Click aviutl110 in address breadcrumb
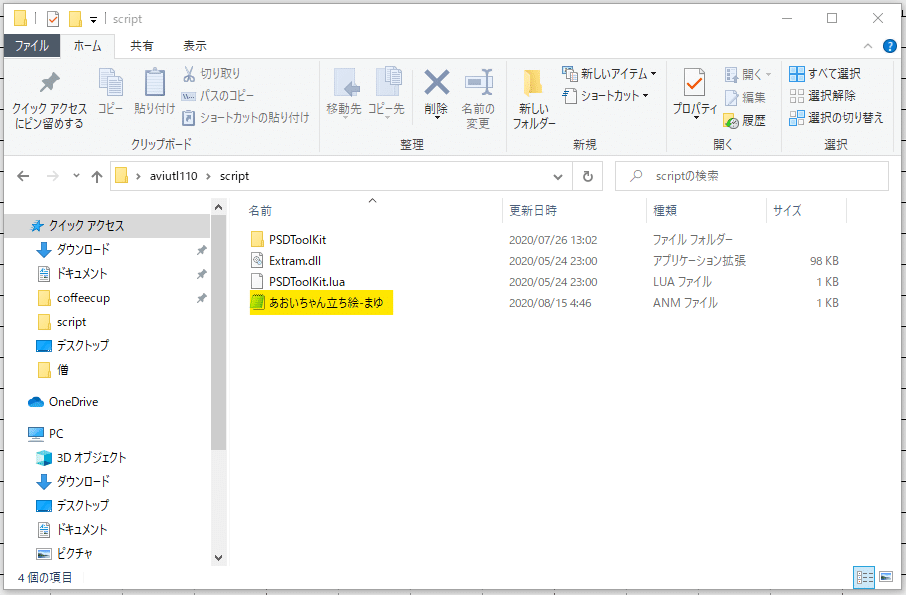This screenshot has width=906, height=595. pos(173,176)
